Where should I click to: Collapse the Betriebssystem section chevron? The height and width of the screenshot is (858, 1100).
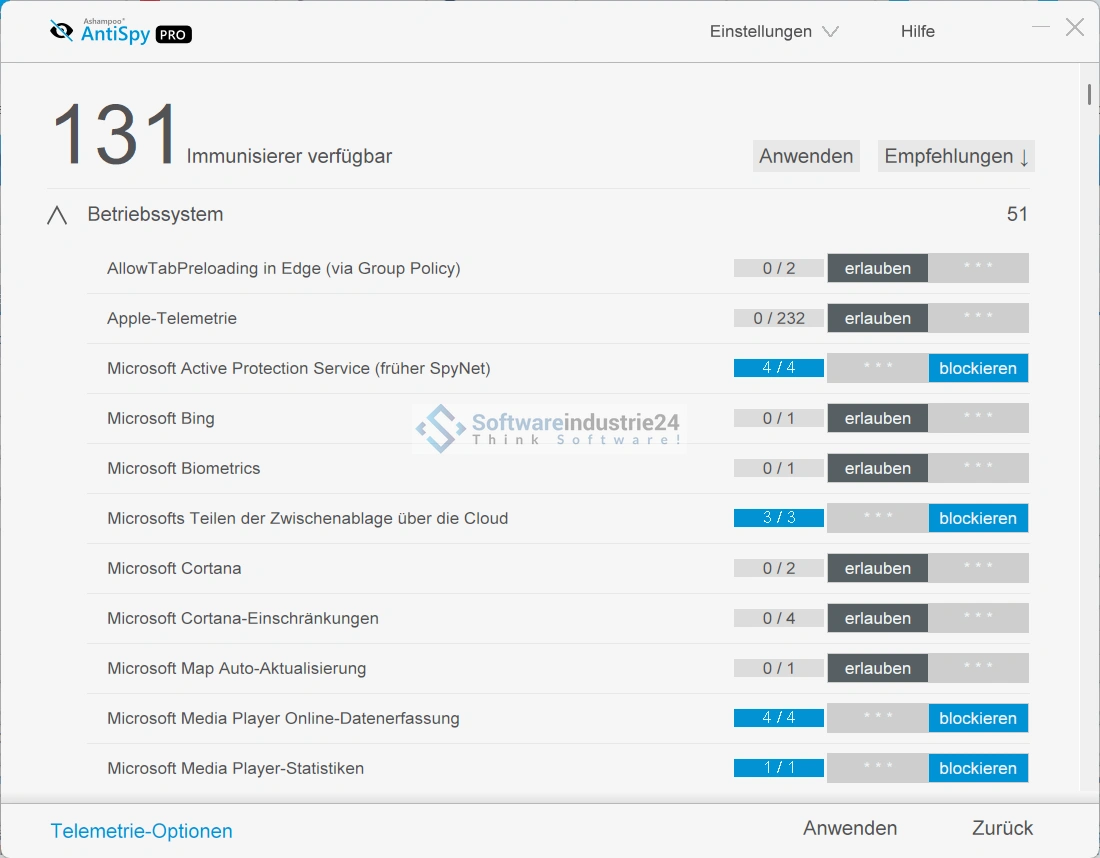(x=58, y=215)
